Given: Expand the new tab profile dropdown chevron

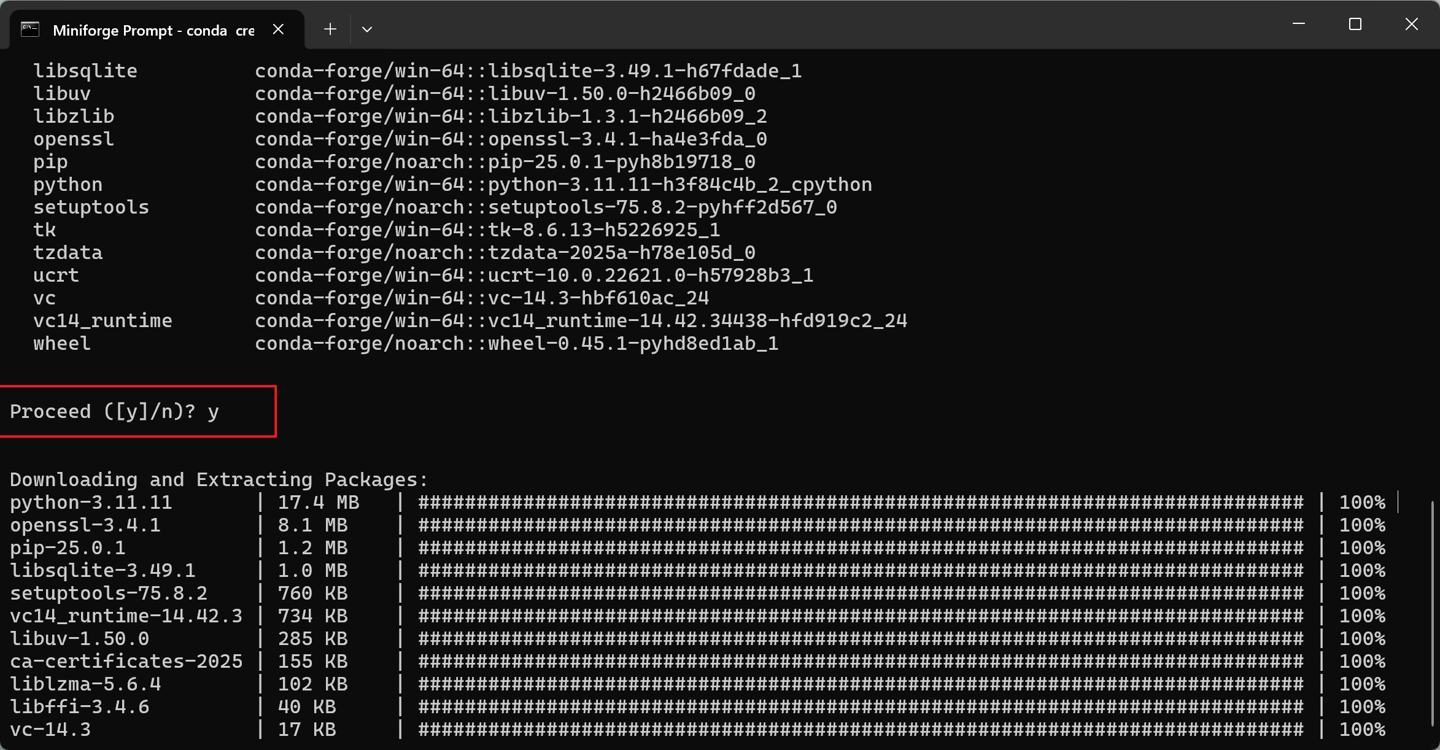Looking at the screenshot, I should (367, 30).
